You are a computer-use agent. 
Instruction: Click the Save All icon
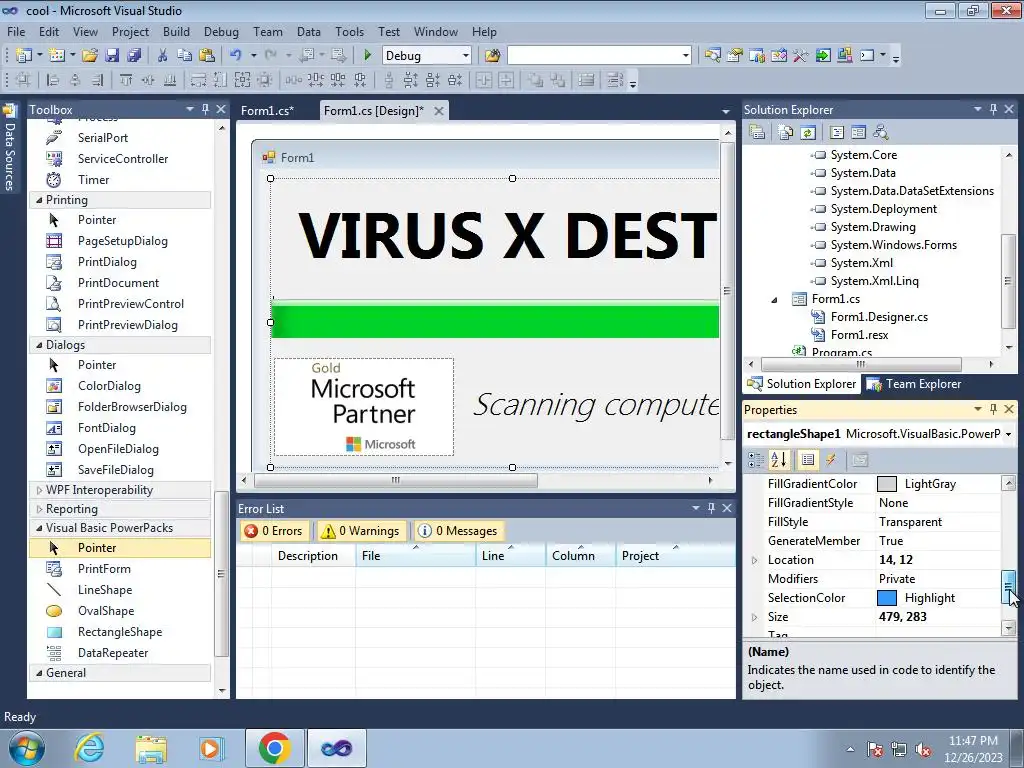coord(134,56)
